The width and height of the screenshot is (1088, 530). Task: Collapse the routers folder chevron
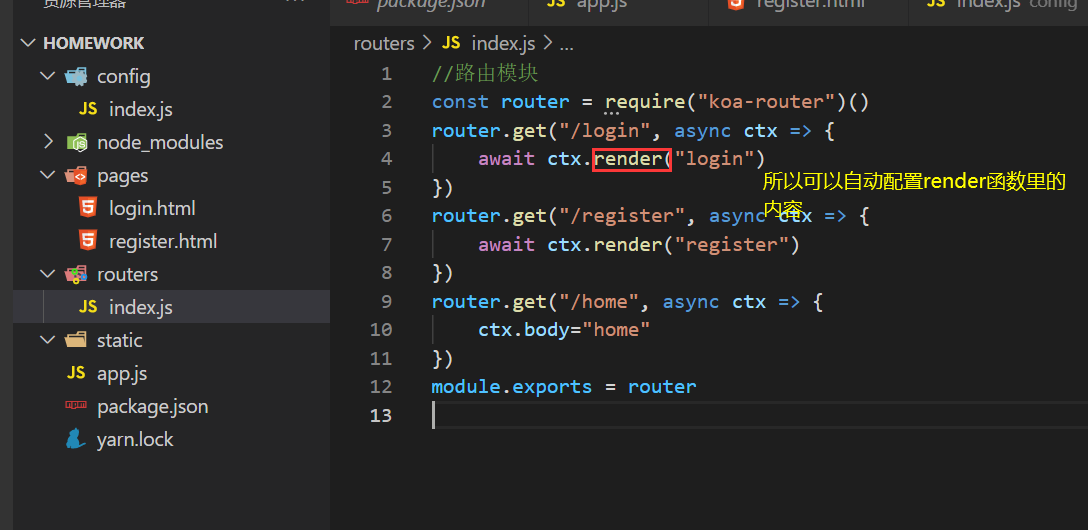tap(47, 274)
